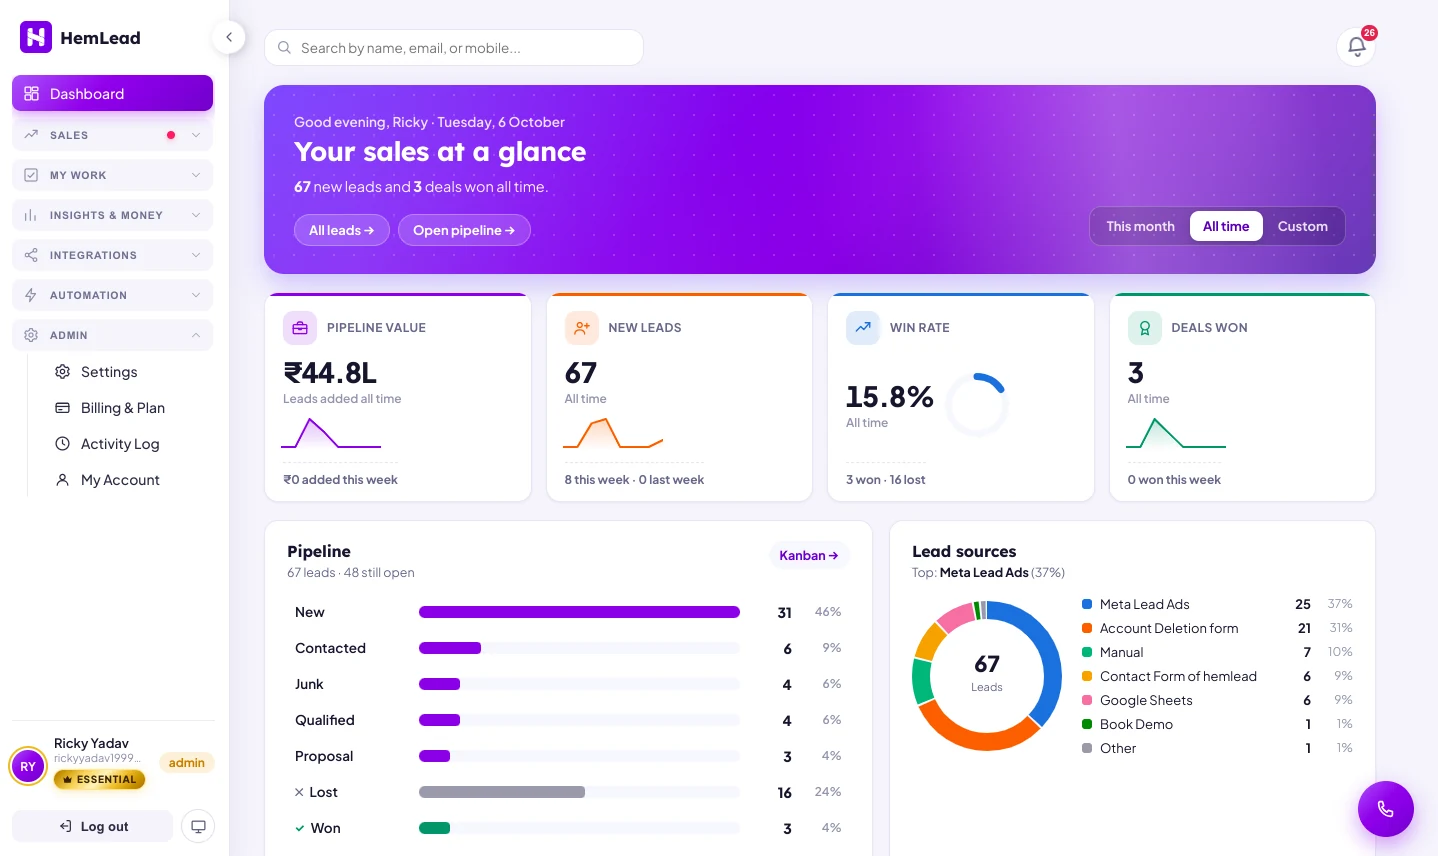Click the Billing & Plan card icon
The image size is (1438, 856).
[x=62, y=408]
